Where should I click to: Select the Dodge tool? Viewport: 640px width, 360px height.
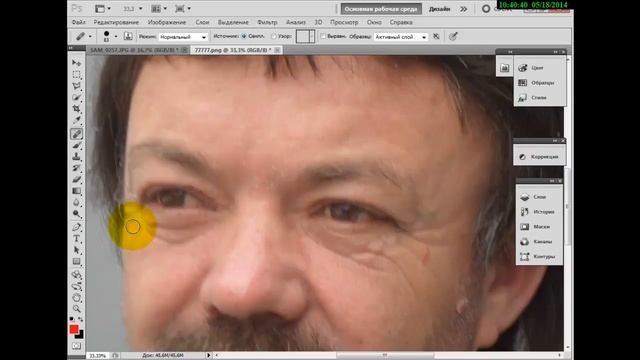click(x=76, y=214)
